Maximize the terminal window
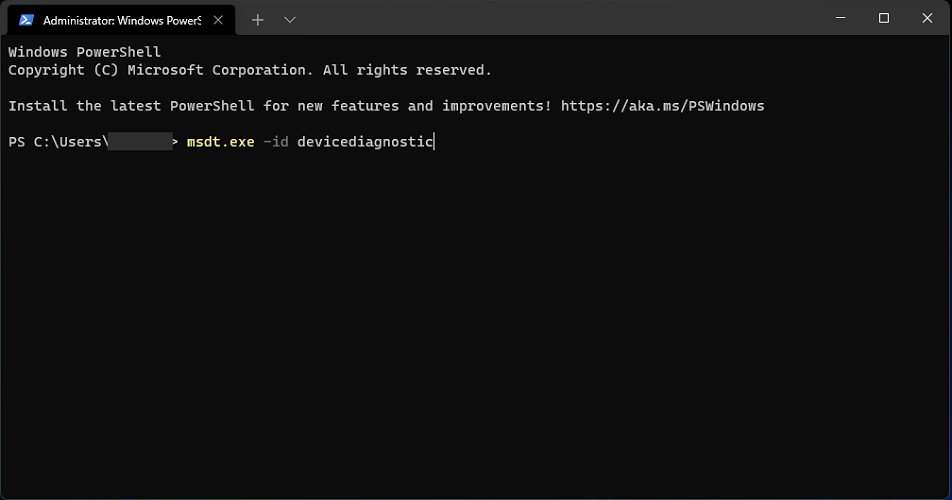The image size is (952, 500). click(884, 18)
